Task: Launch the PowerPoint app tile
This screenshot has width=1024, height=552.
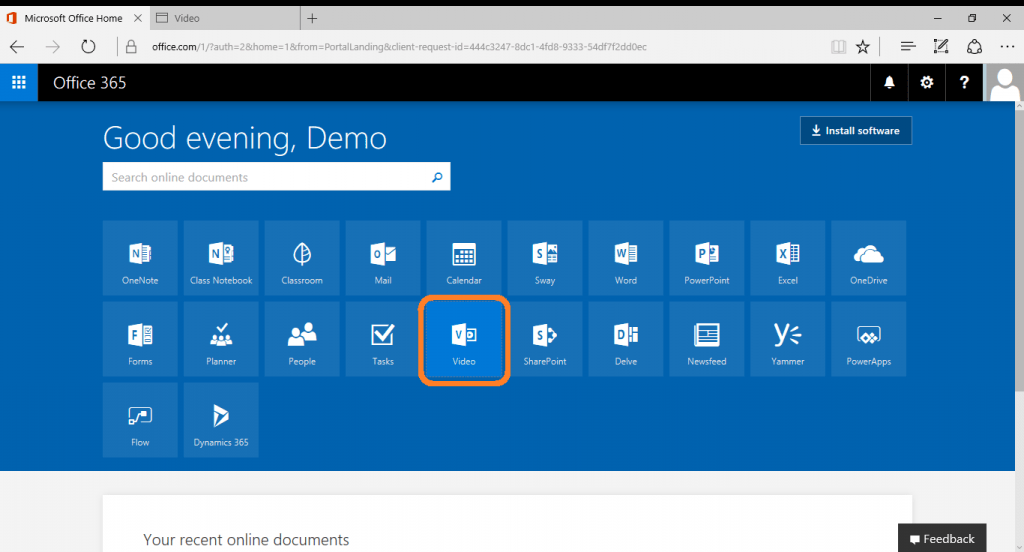Action: (707, 258)
